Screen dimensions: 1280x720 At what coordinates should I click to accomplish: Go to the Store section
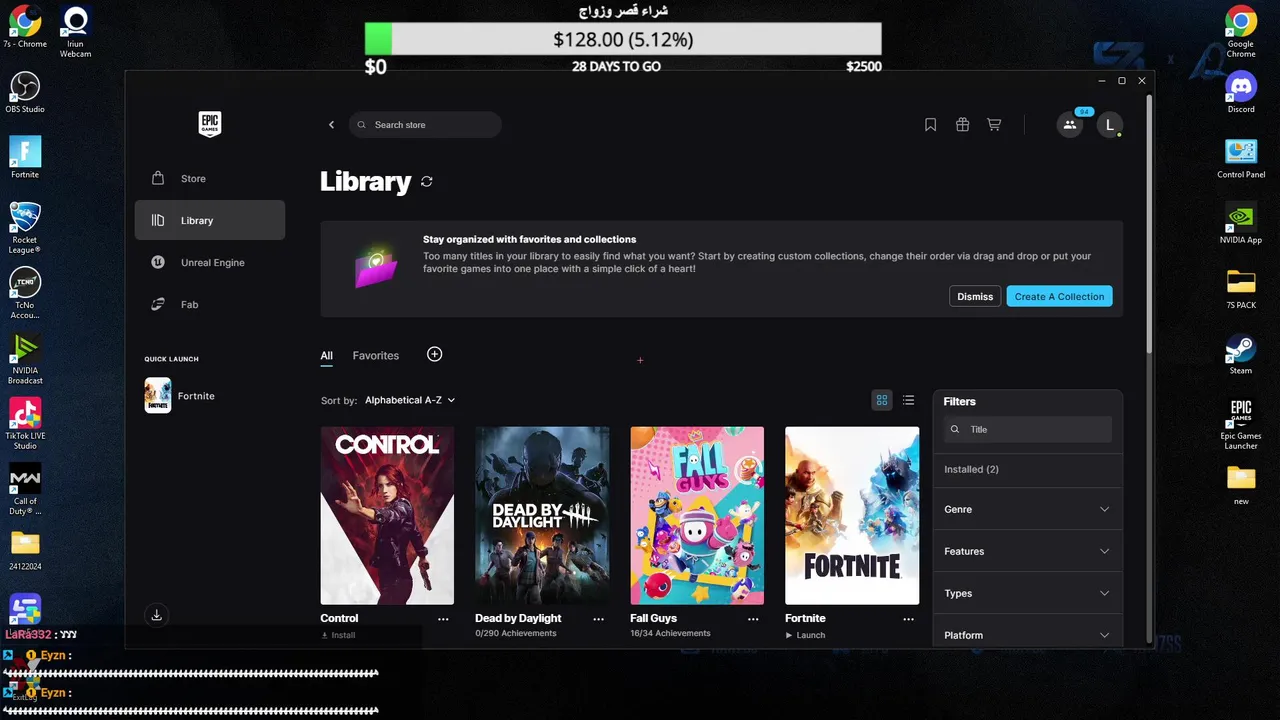coord(210,178)
